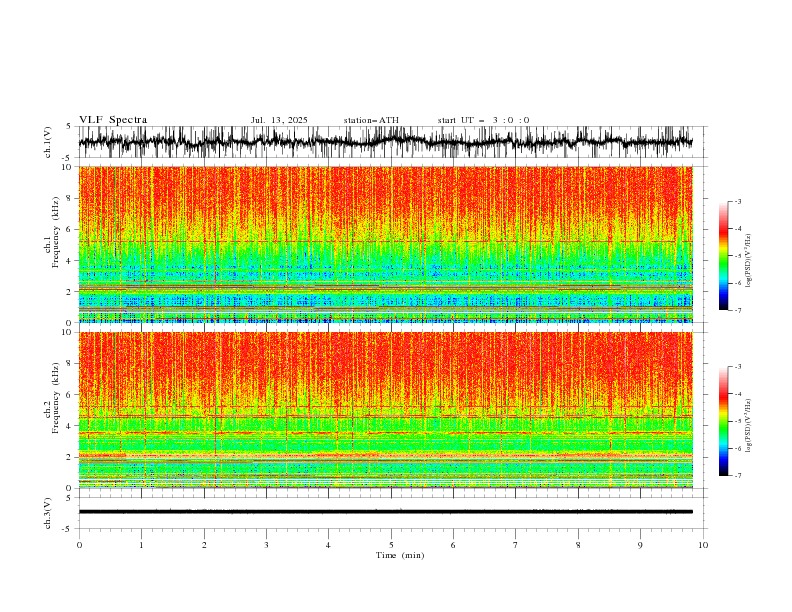Screen dimensions: 792x612
Task: Click time axis tick label "3"
Action: pyautogui.click(x=266, y=545)
